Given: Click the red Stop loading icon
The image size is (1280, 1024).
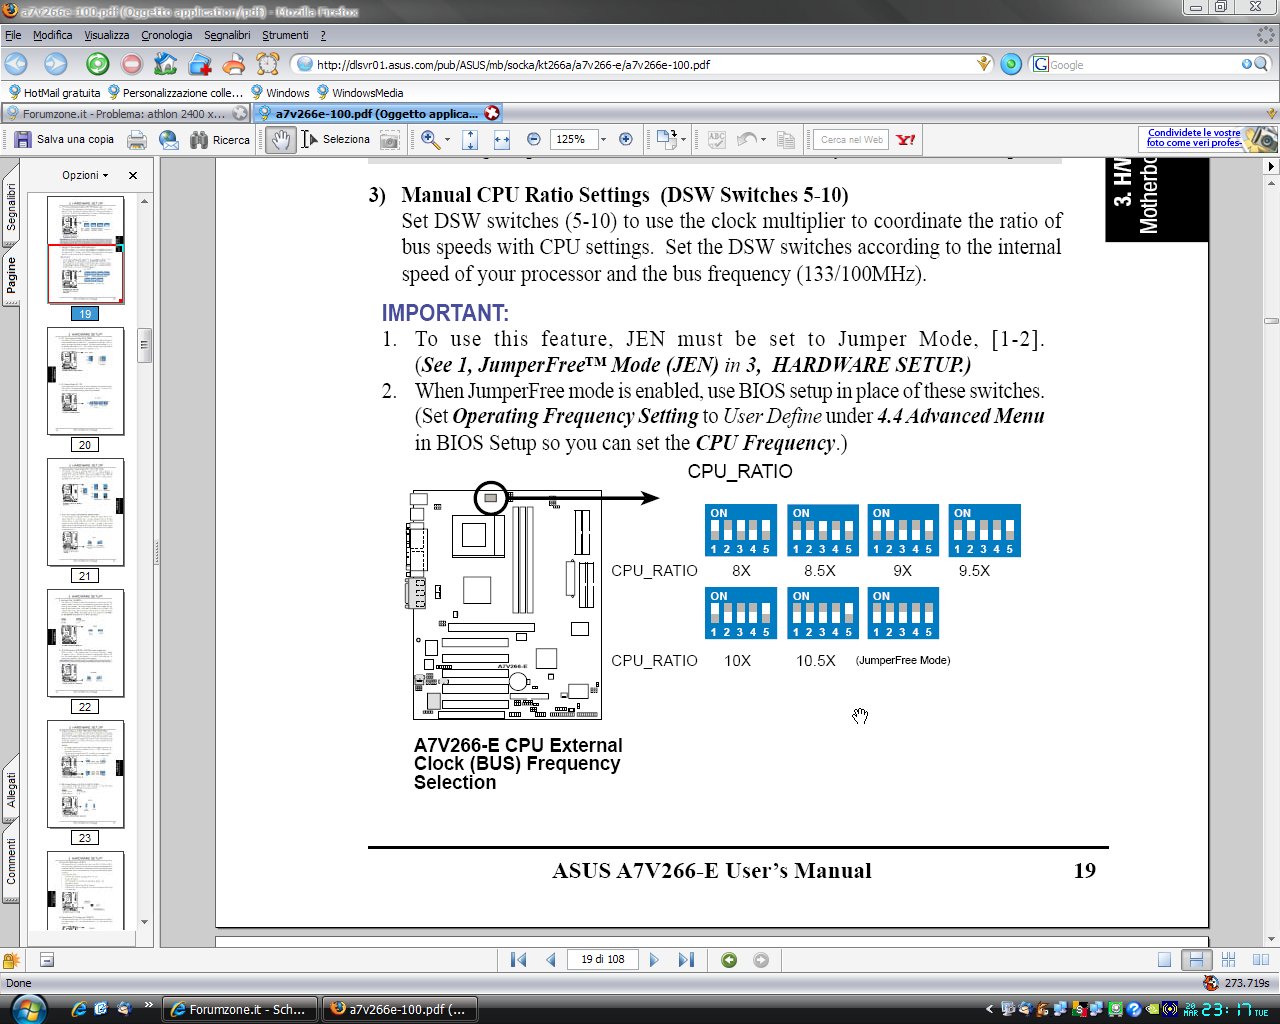Looking at the screenshot, I should [132, 64].
